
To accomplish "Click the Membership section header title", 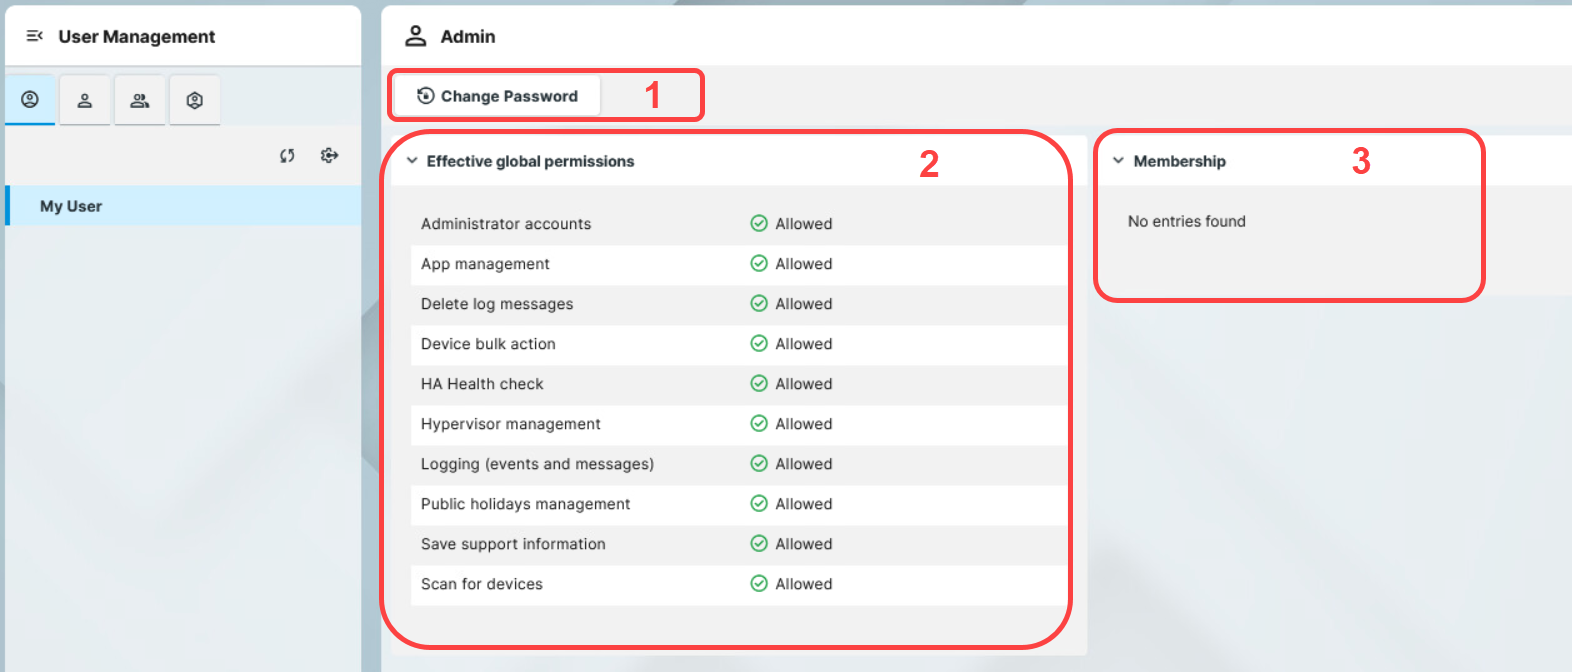I will click(x=1179, y=161).
